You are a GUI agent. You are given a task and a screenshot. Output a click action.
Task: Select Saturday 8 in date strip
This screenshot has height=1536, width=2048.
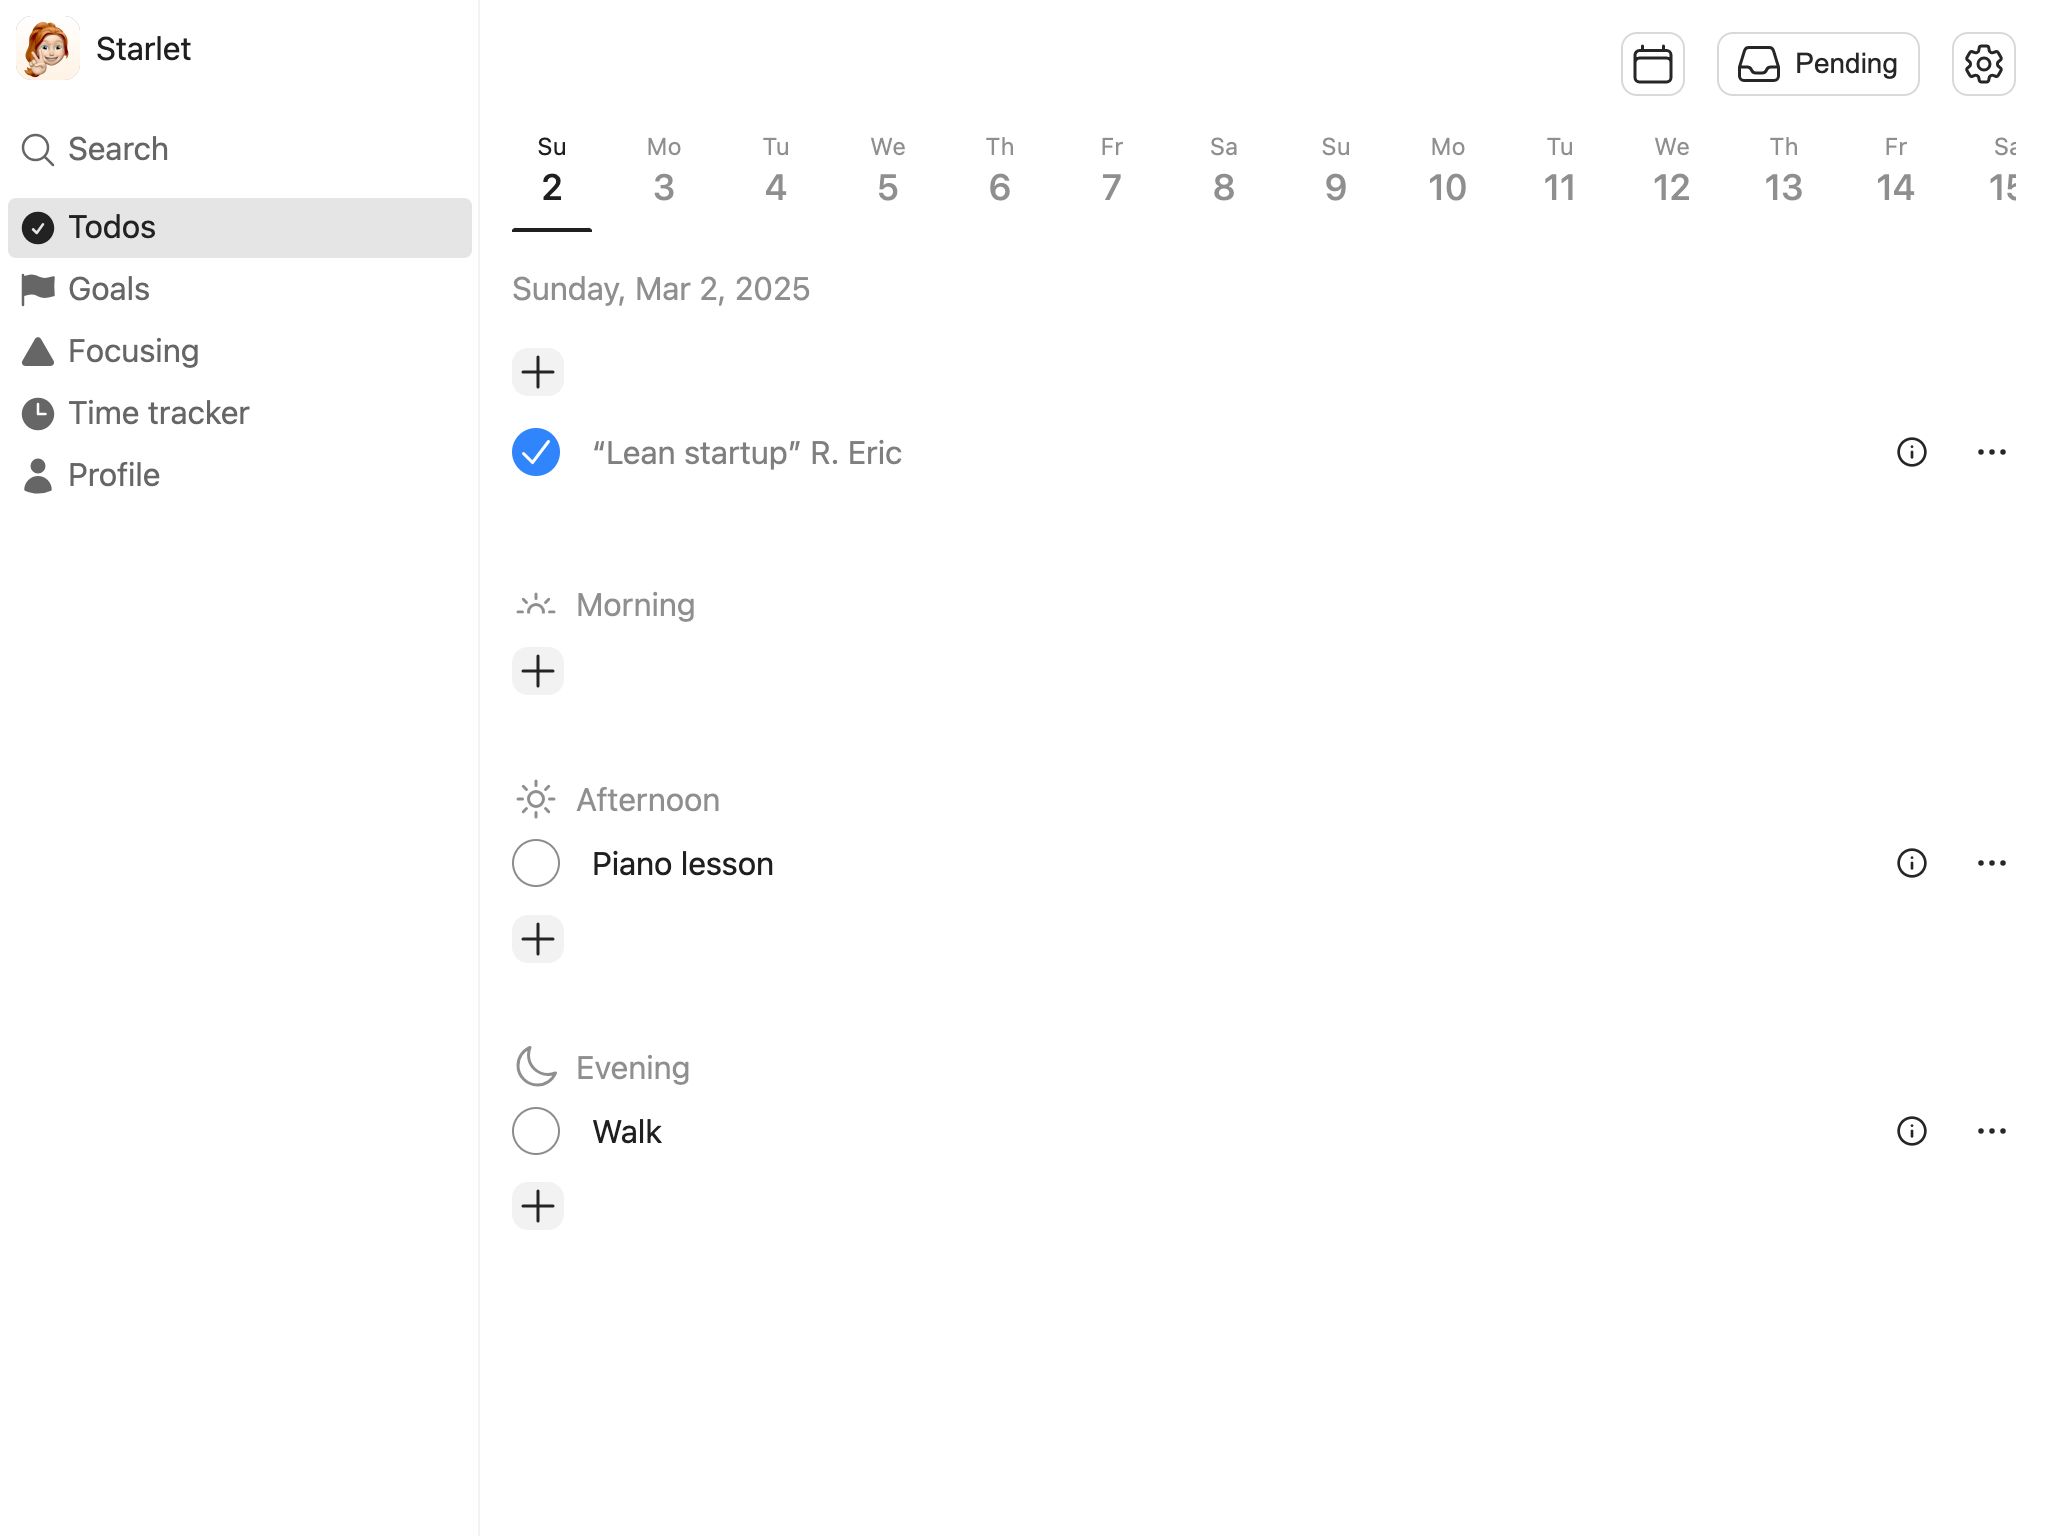pos(1224,170)
